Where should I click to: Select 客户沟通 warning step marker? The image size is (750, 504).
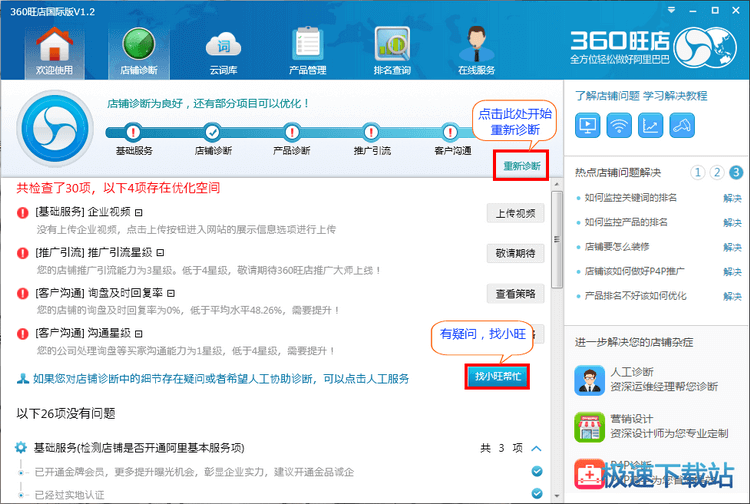(x=450, y=131)
